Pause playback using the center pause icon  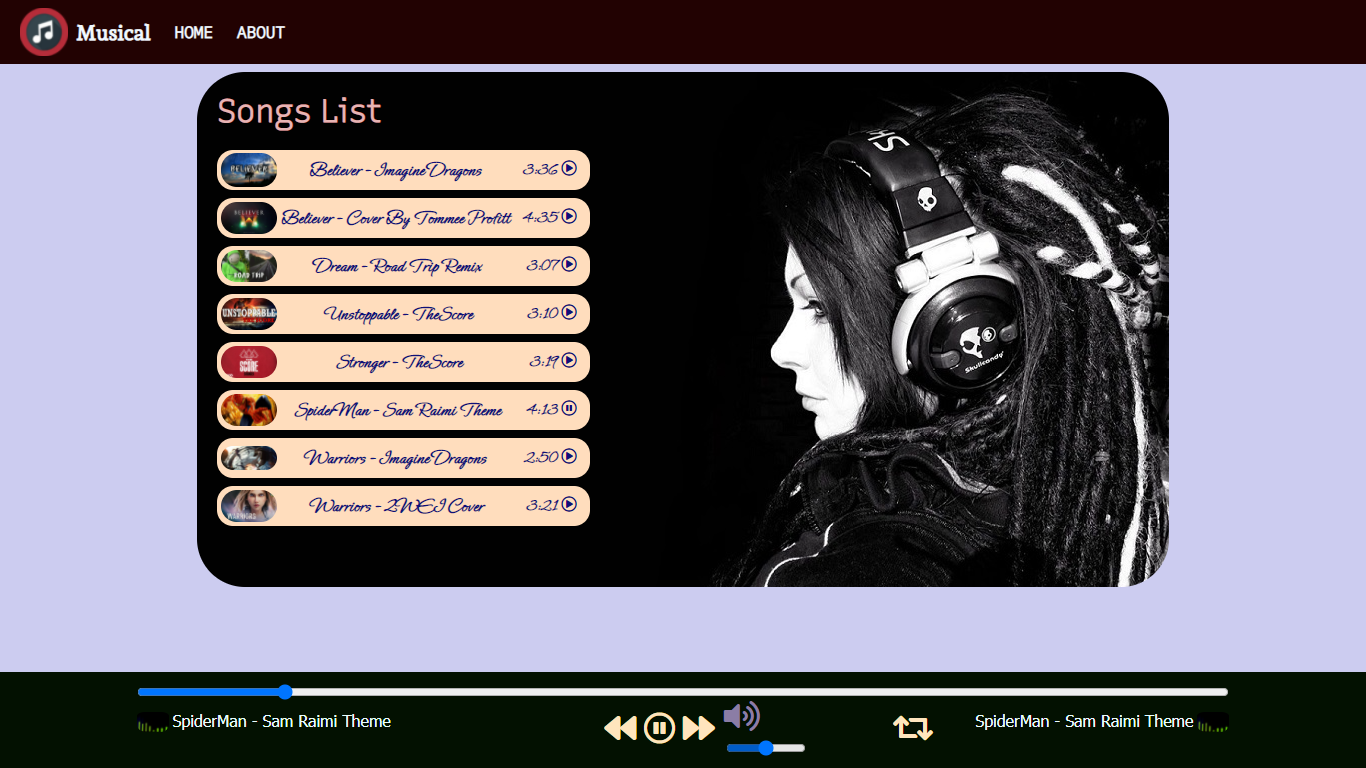659,728
